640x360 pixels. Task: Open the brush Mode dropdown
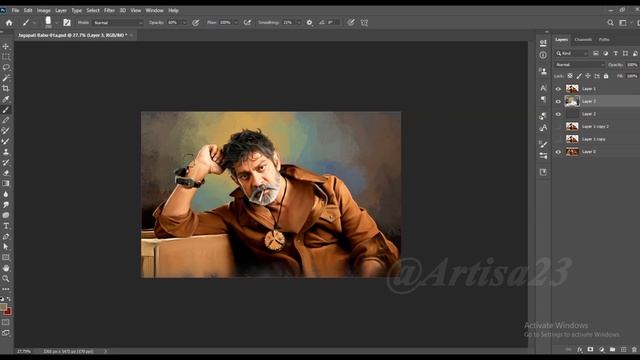point(118,23)
